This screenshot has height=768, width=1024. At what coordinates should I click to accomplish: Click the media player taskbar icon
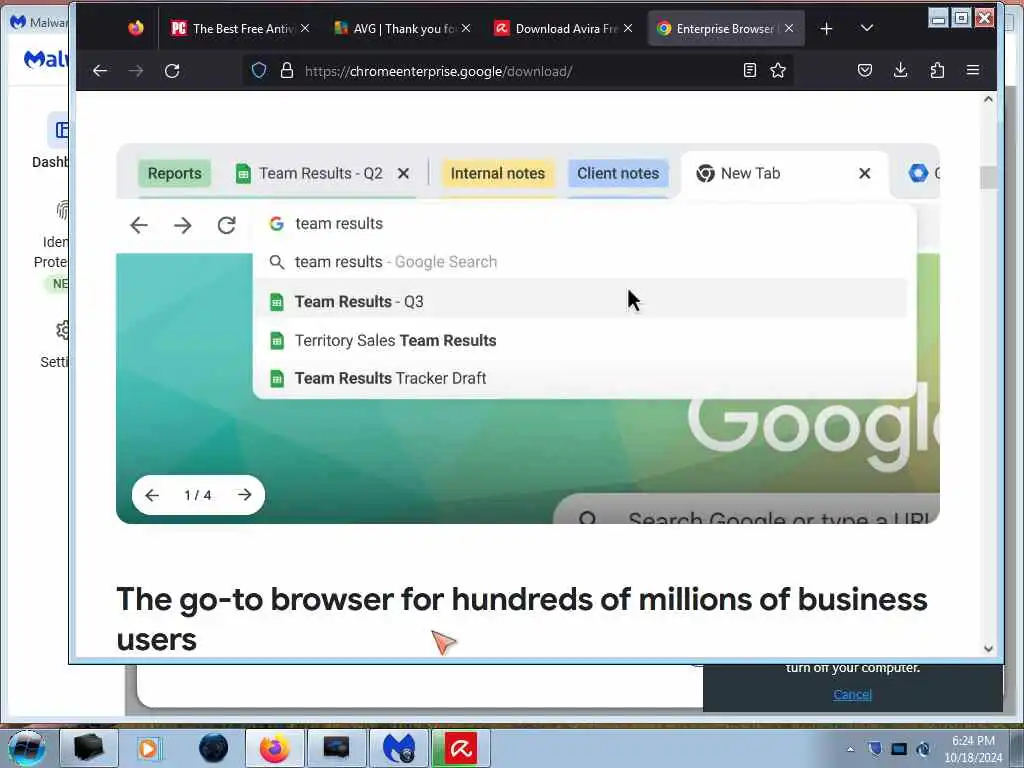pos(148,748)
